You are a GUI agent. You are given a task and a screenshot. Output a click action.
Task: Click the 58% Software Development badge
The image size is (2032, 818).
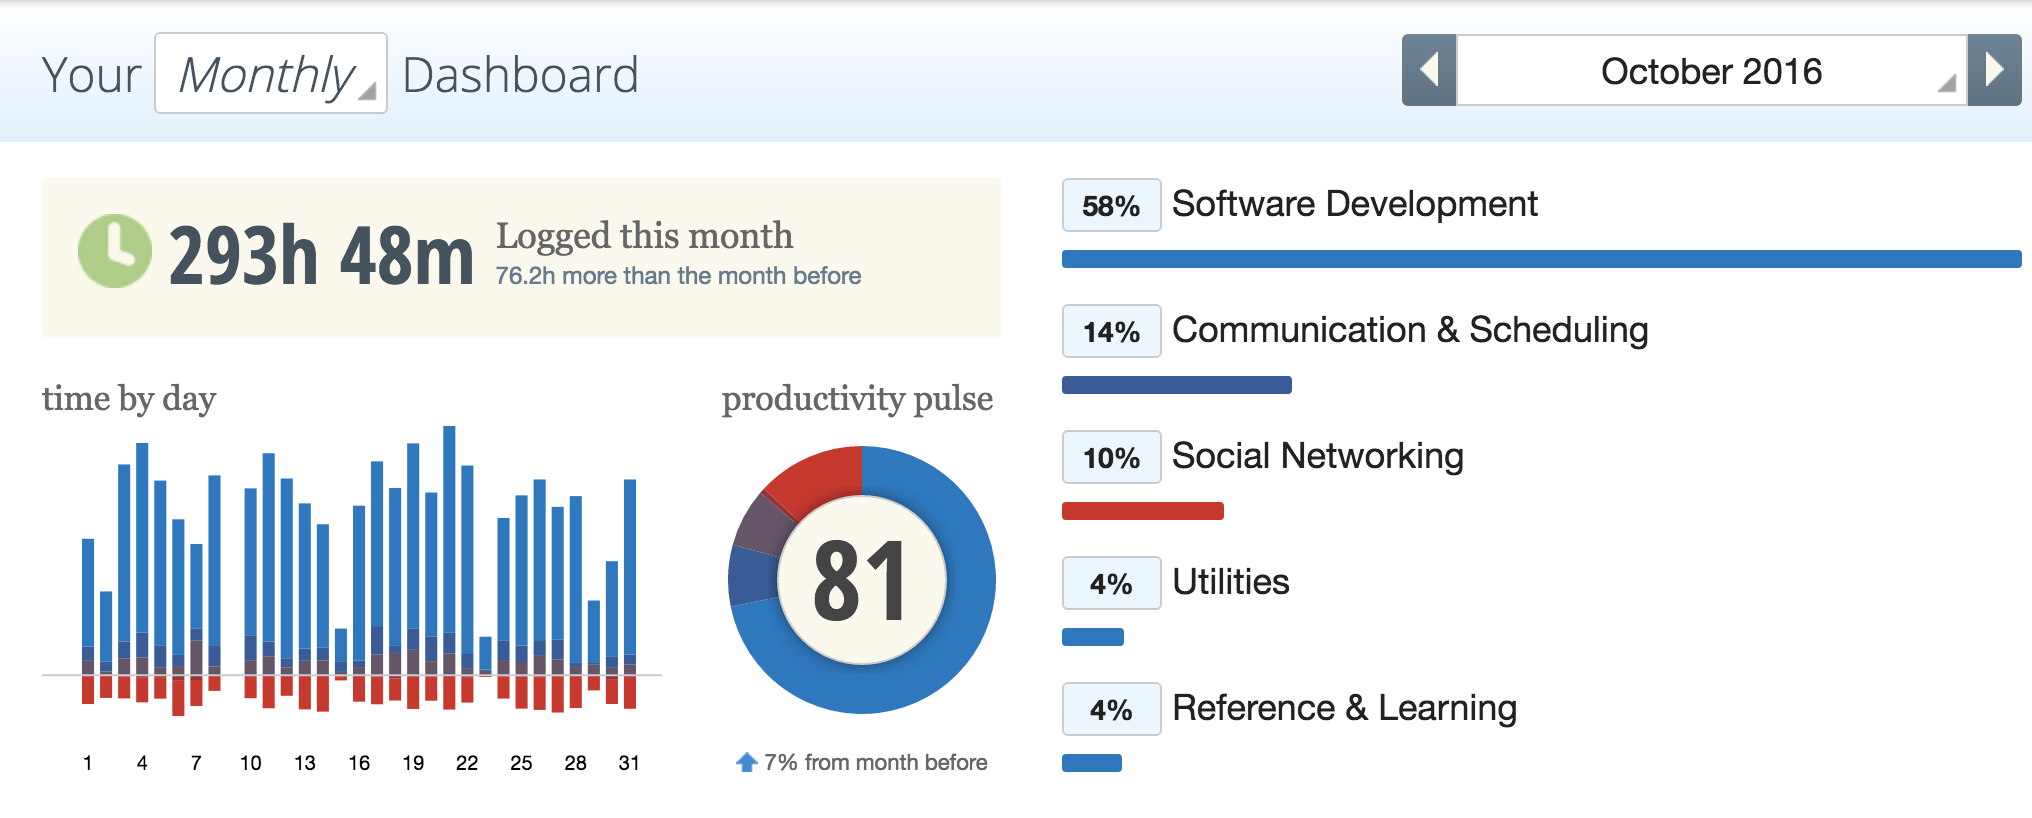click(x=1111, y=205)
